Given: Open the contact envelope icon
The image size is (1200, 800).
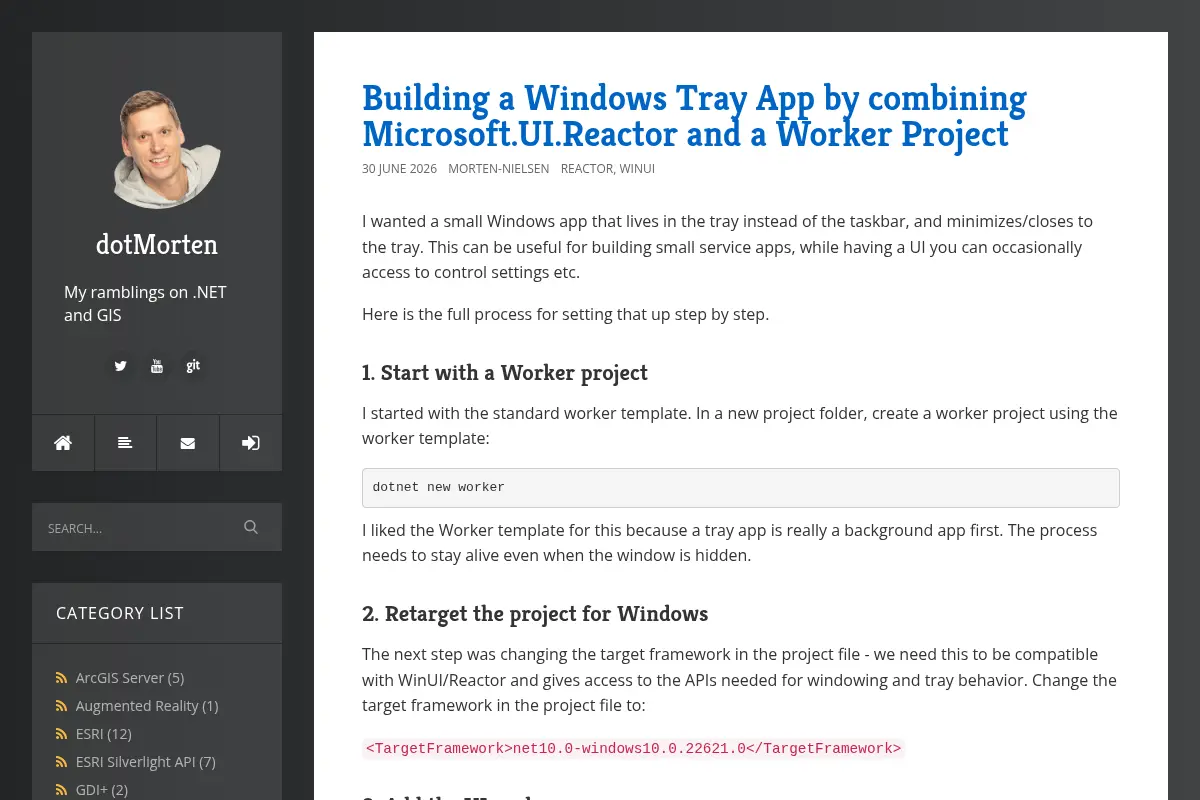Looking at the screenshot, I should (x=188, y=443).
